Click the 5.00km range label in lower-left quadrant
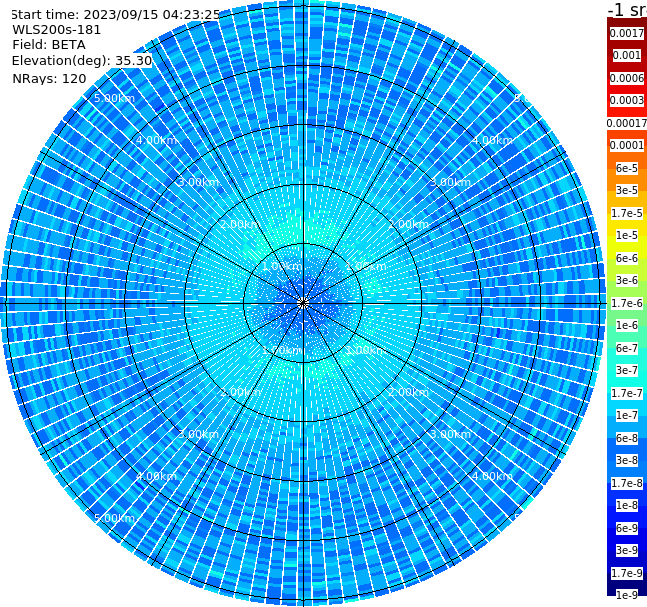 coord(114,518)
